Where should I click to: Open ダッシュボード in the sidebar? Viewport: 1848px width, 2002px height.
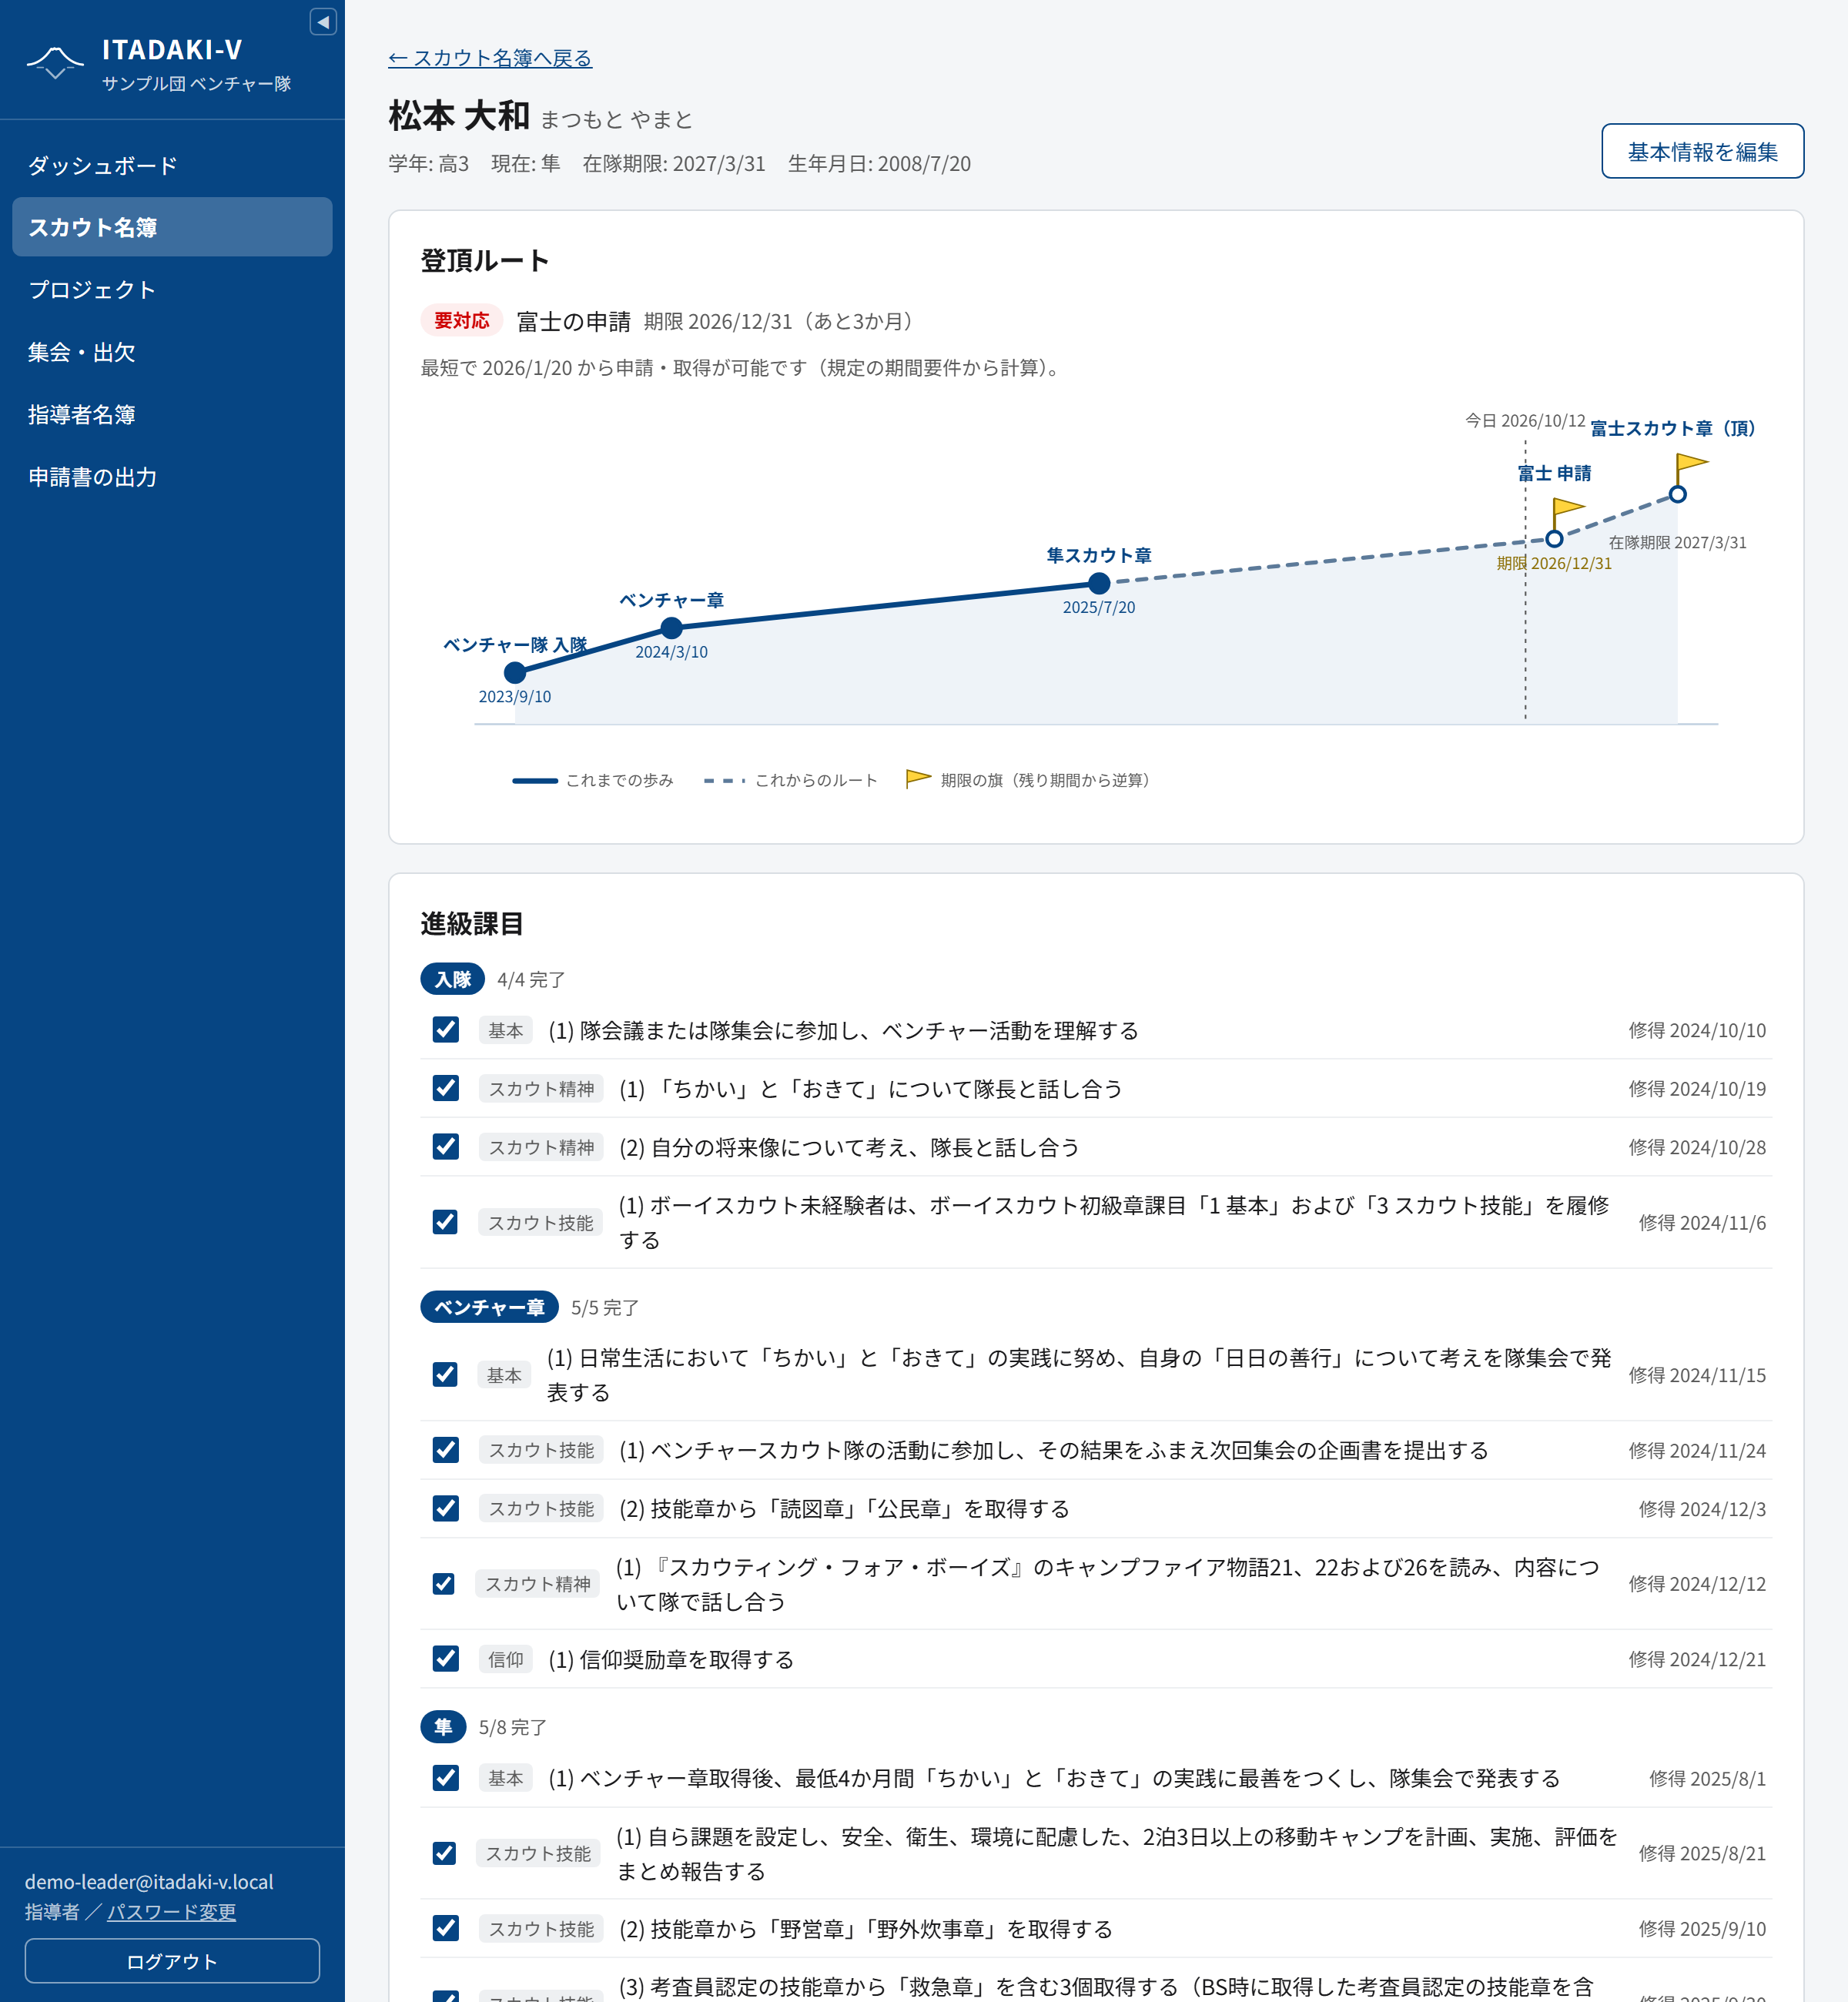[x=172, y=165]
